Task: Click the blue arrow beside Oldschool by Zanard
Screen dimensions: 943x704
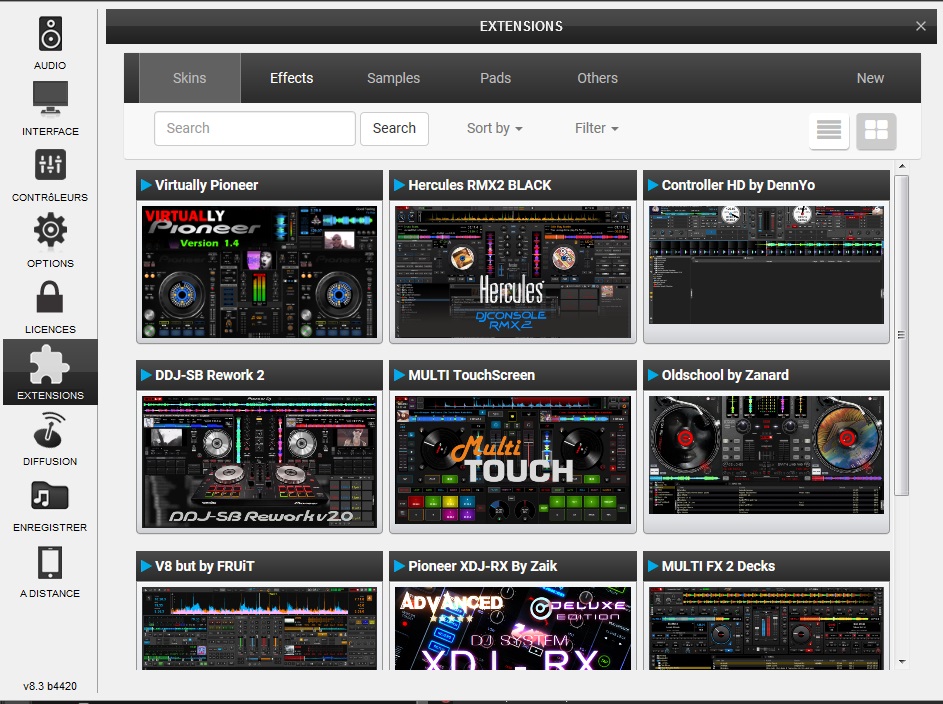Action: (653, 375)
